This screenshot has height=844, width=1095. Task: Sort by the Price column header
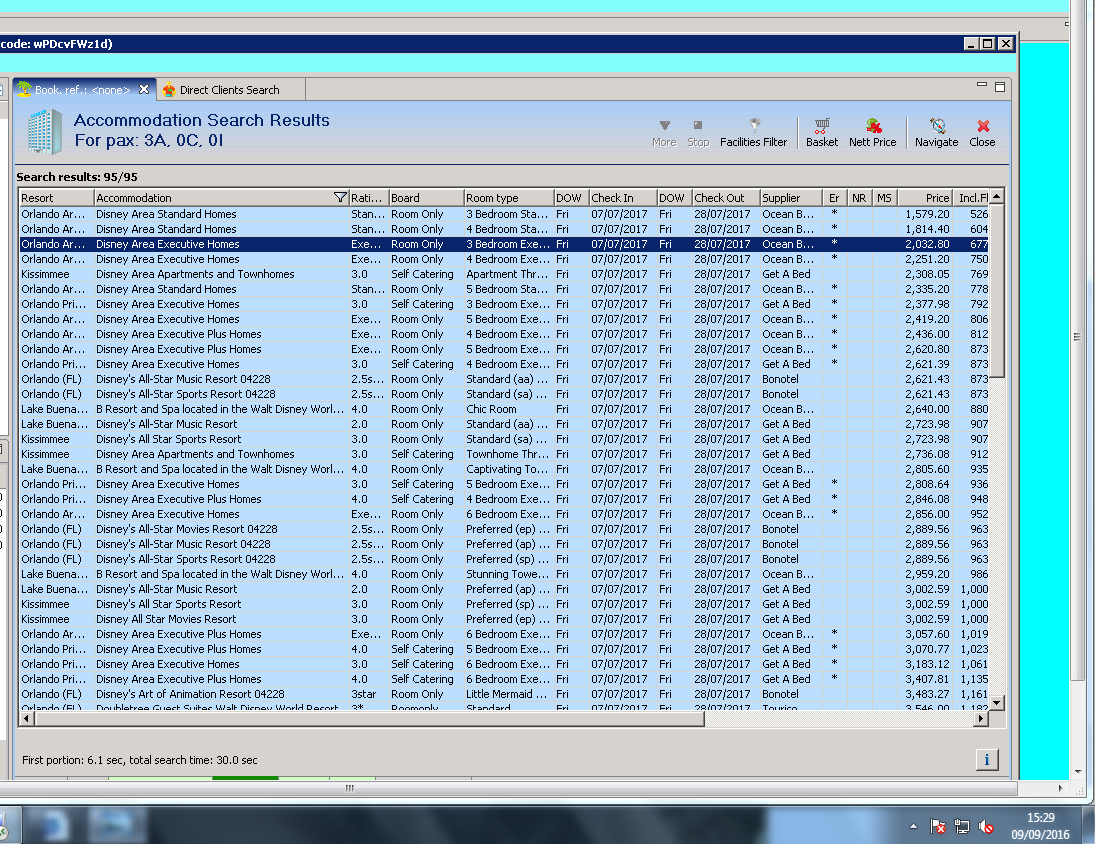(x=925, y=198)
